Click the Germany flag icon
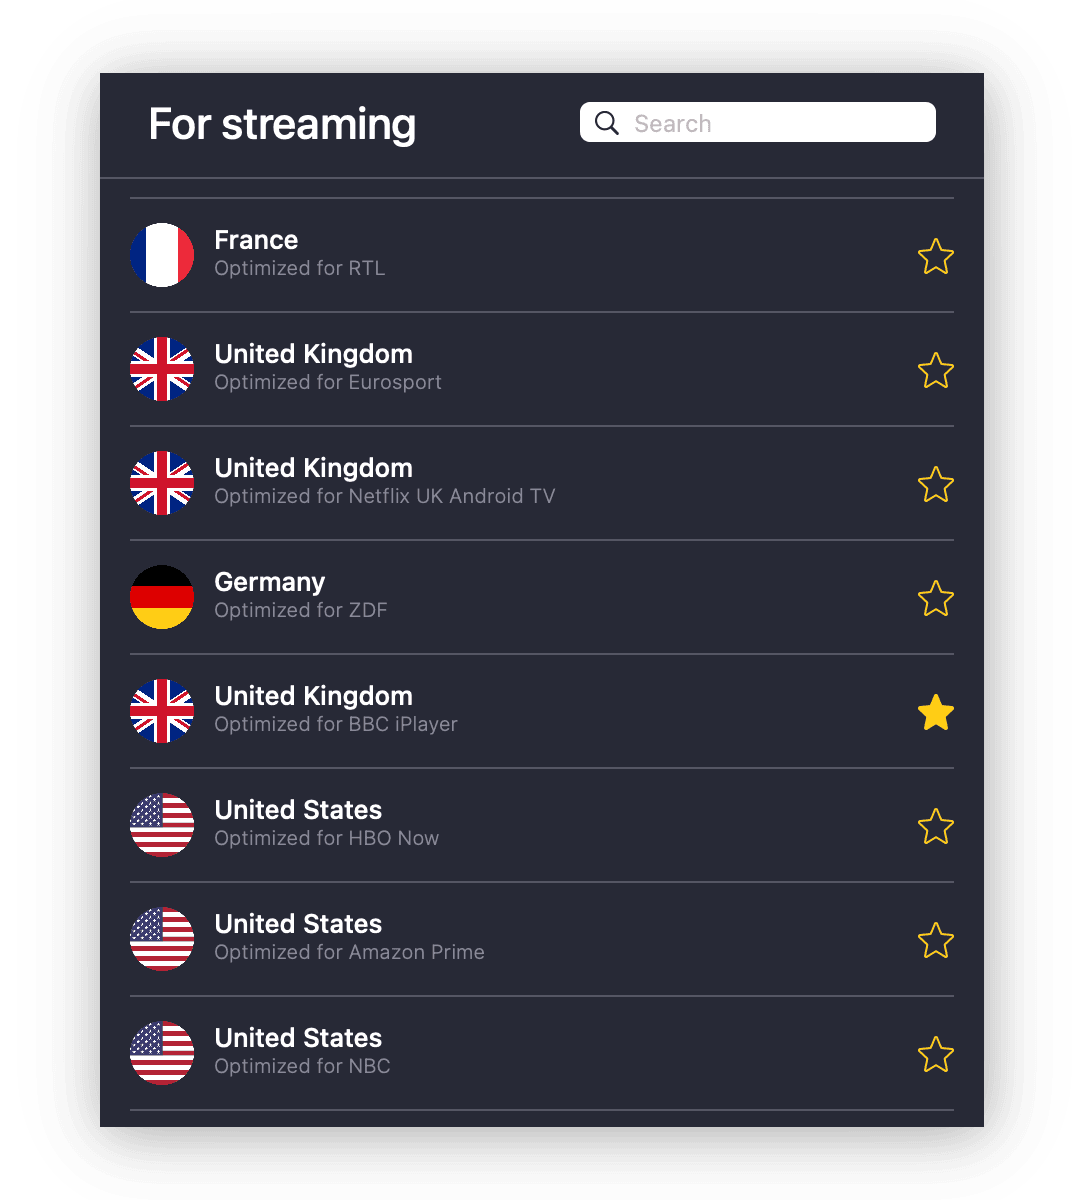 tap(162, 597)
